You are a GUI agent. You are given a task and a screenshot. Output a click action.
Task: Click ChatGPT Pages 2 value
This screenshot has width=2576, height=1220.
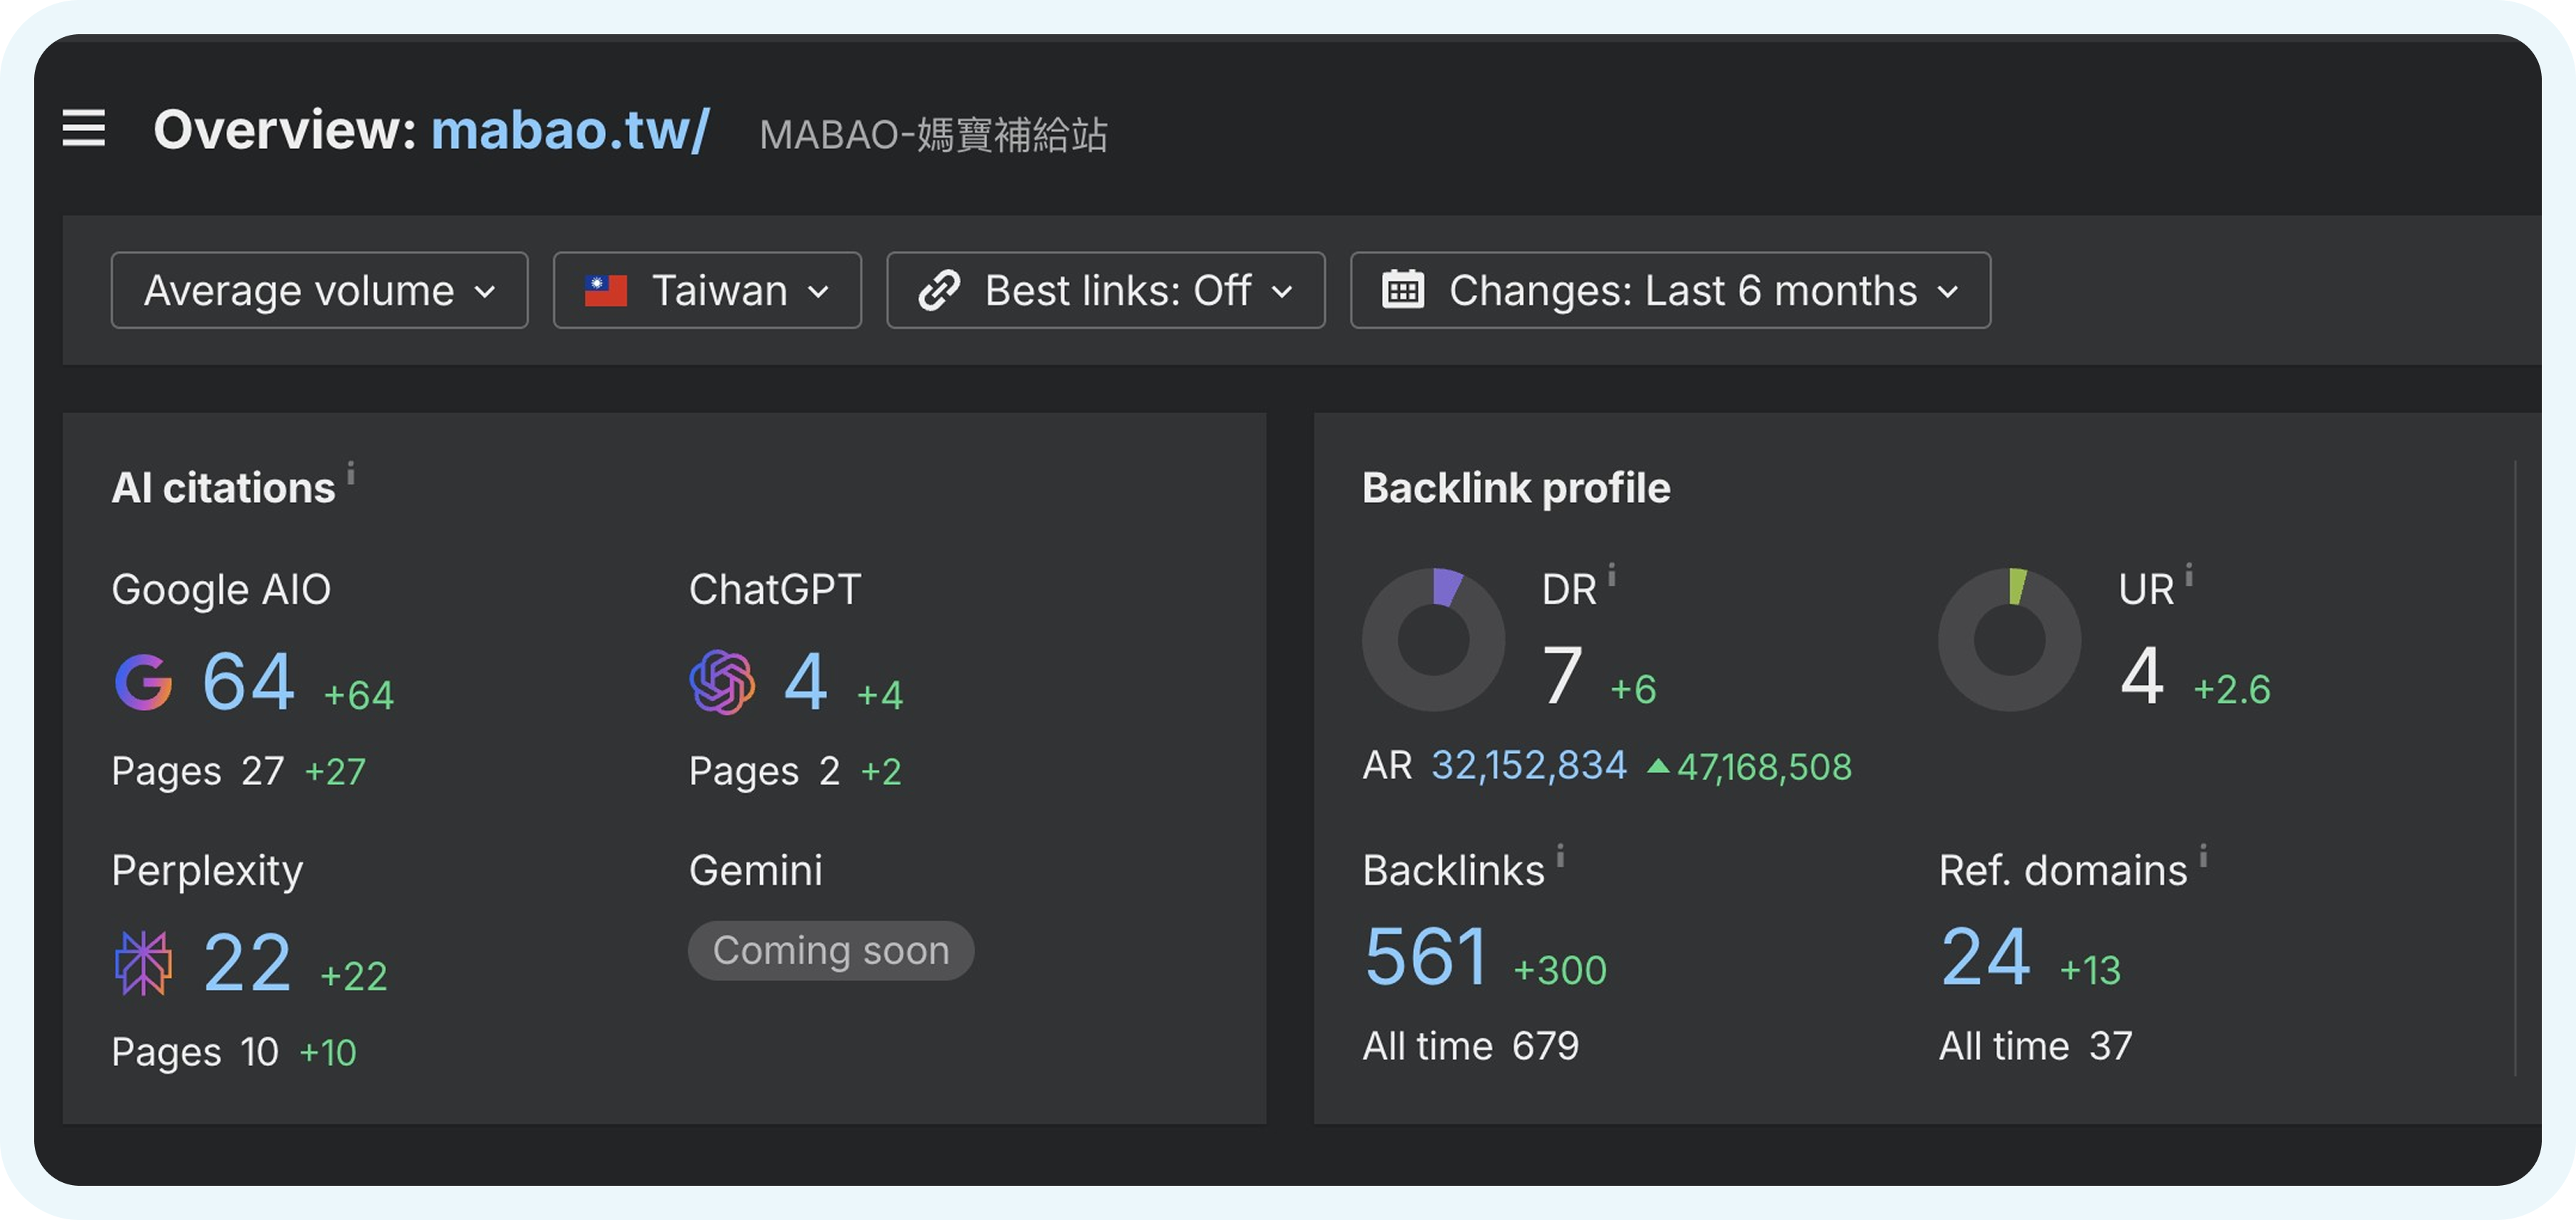point(829,771)
